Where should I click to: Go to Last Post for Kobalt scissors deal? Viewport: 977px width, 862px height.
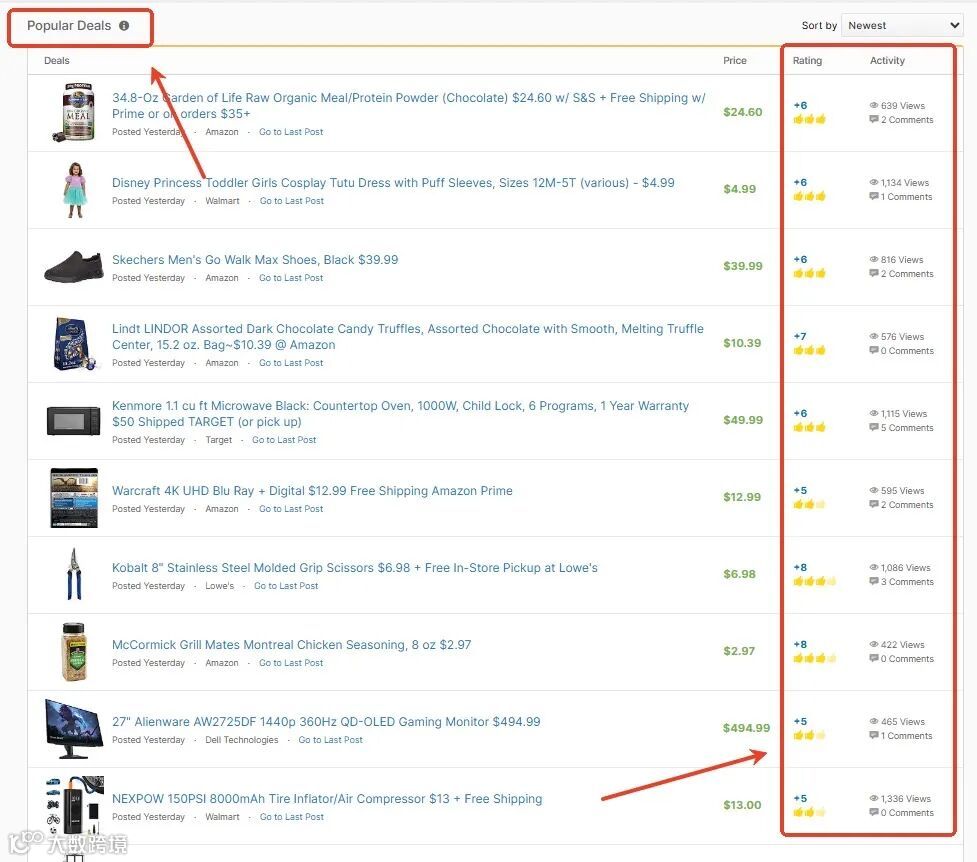286,586
